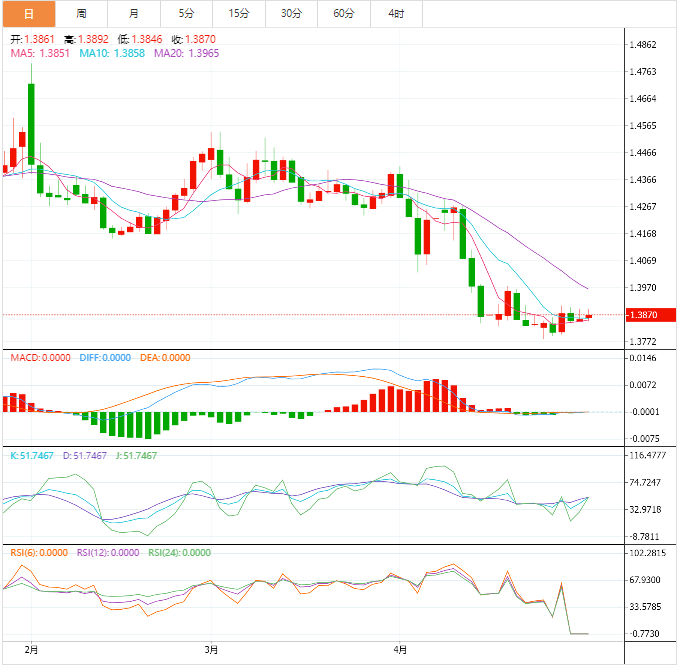Screen dimensions: 679x667
Task: Click the red 1.3870 current price tag
Action: pyautogui.click(x=647, y=315)
